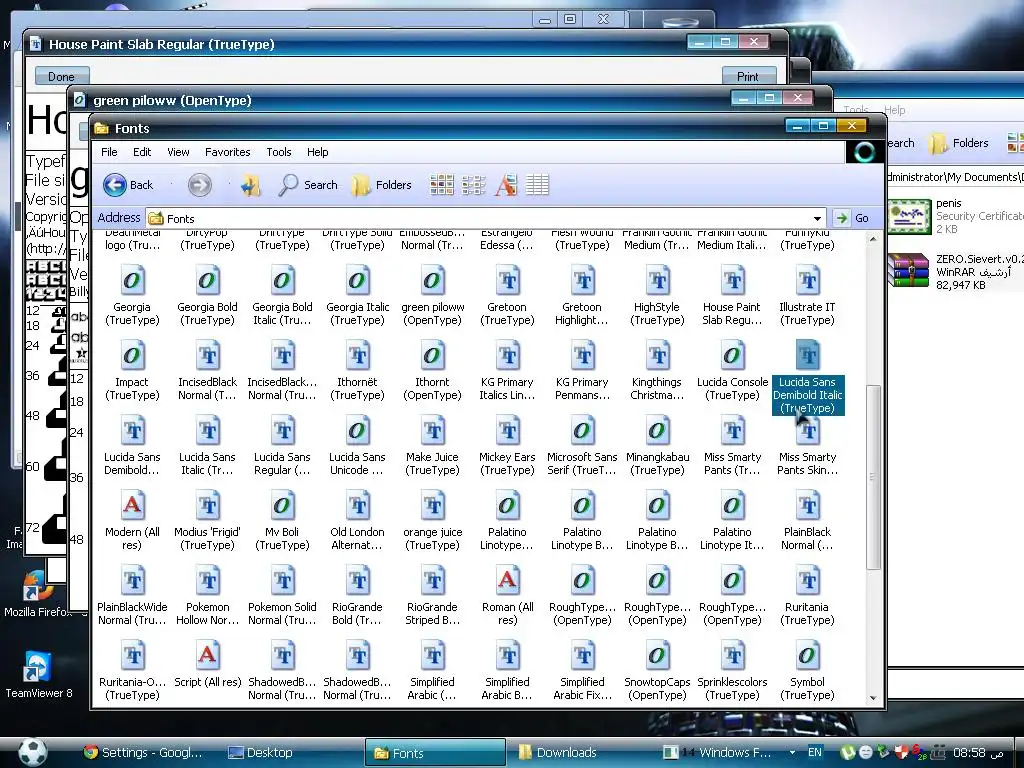
Task: Open the Help menu in Fonts
Action: (x=317, y=152)
